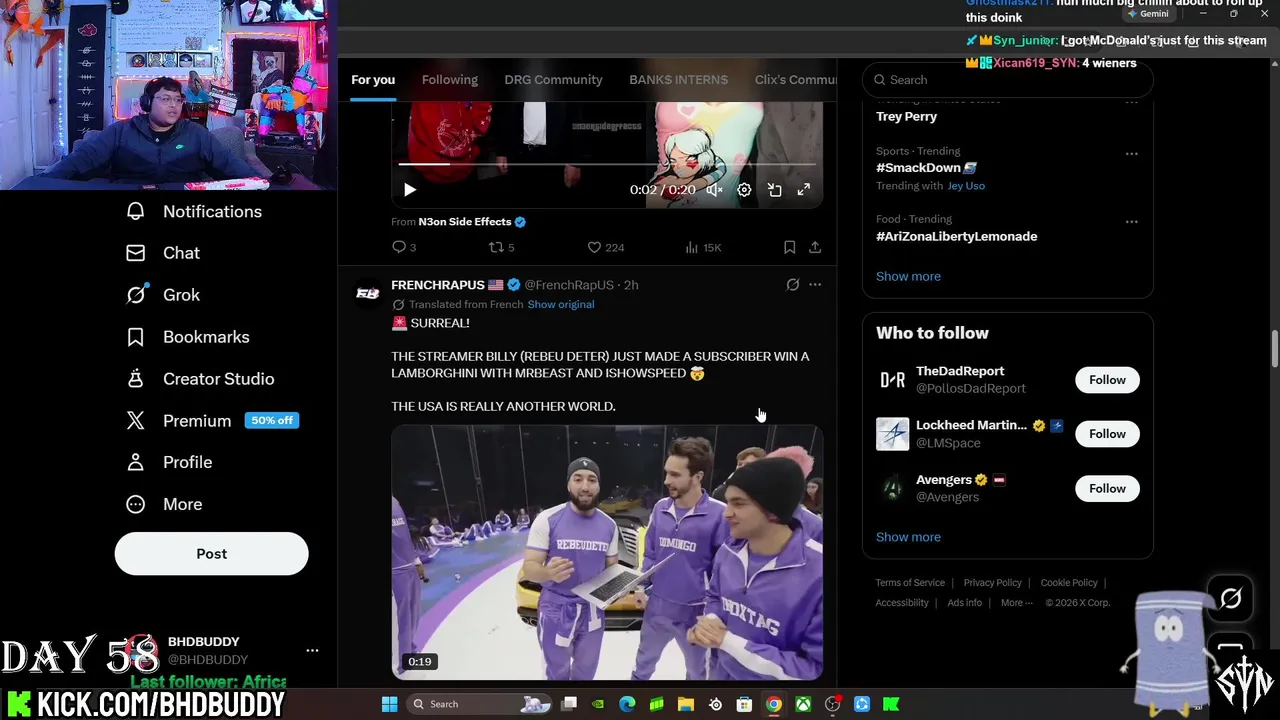Click the FRENCHRAPUS profile avatar
The height and width of the screenshot is (720, 1280).
368,293
